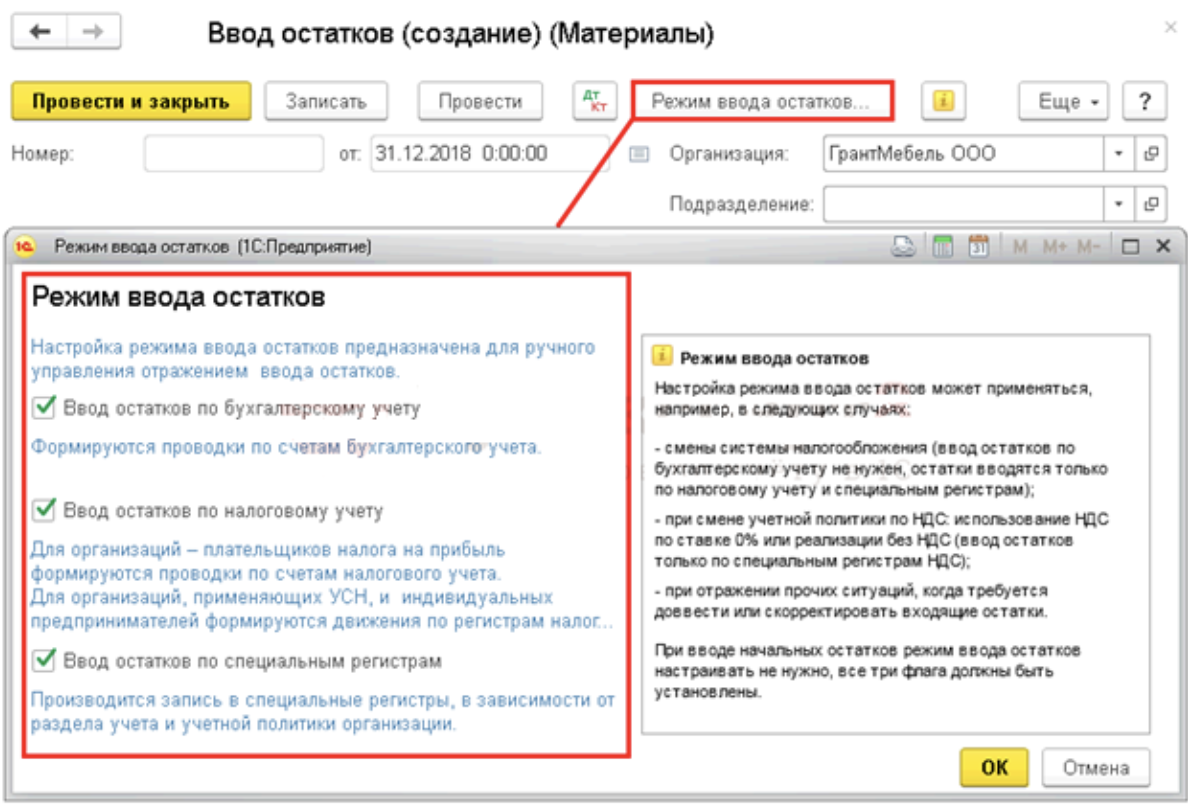Uncheck Ввод остатков по налоговому учету
1188x806 pixels.
click(x=43, y=510)
